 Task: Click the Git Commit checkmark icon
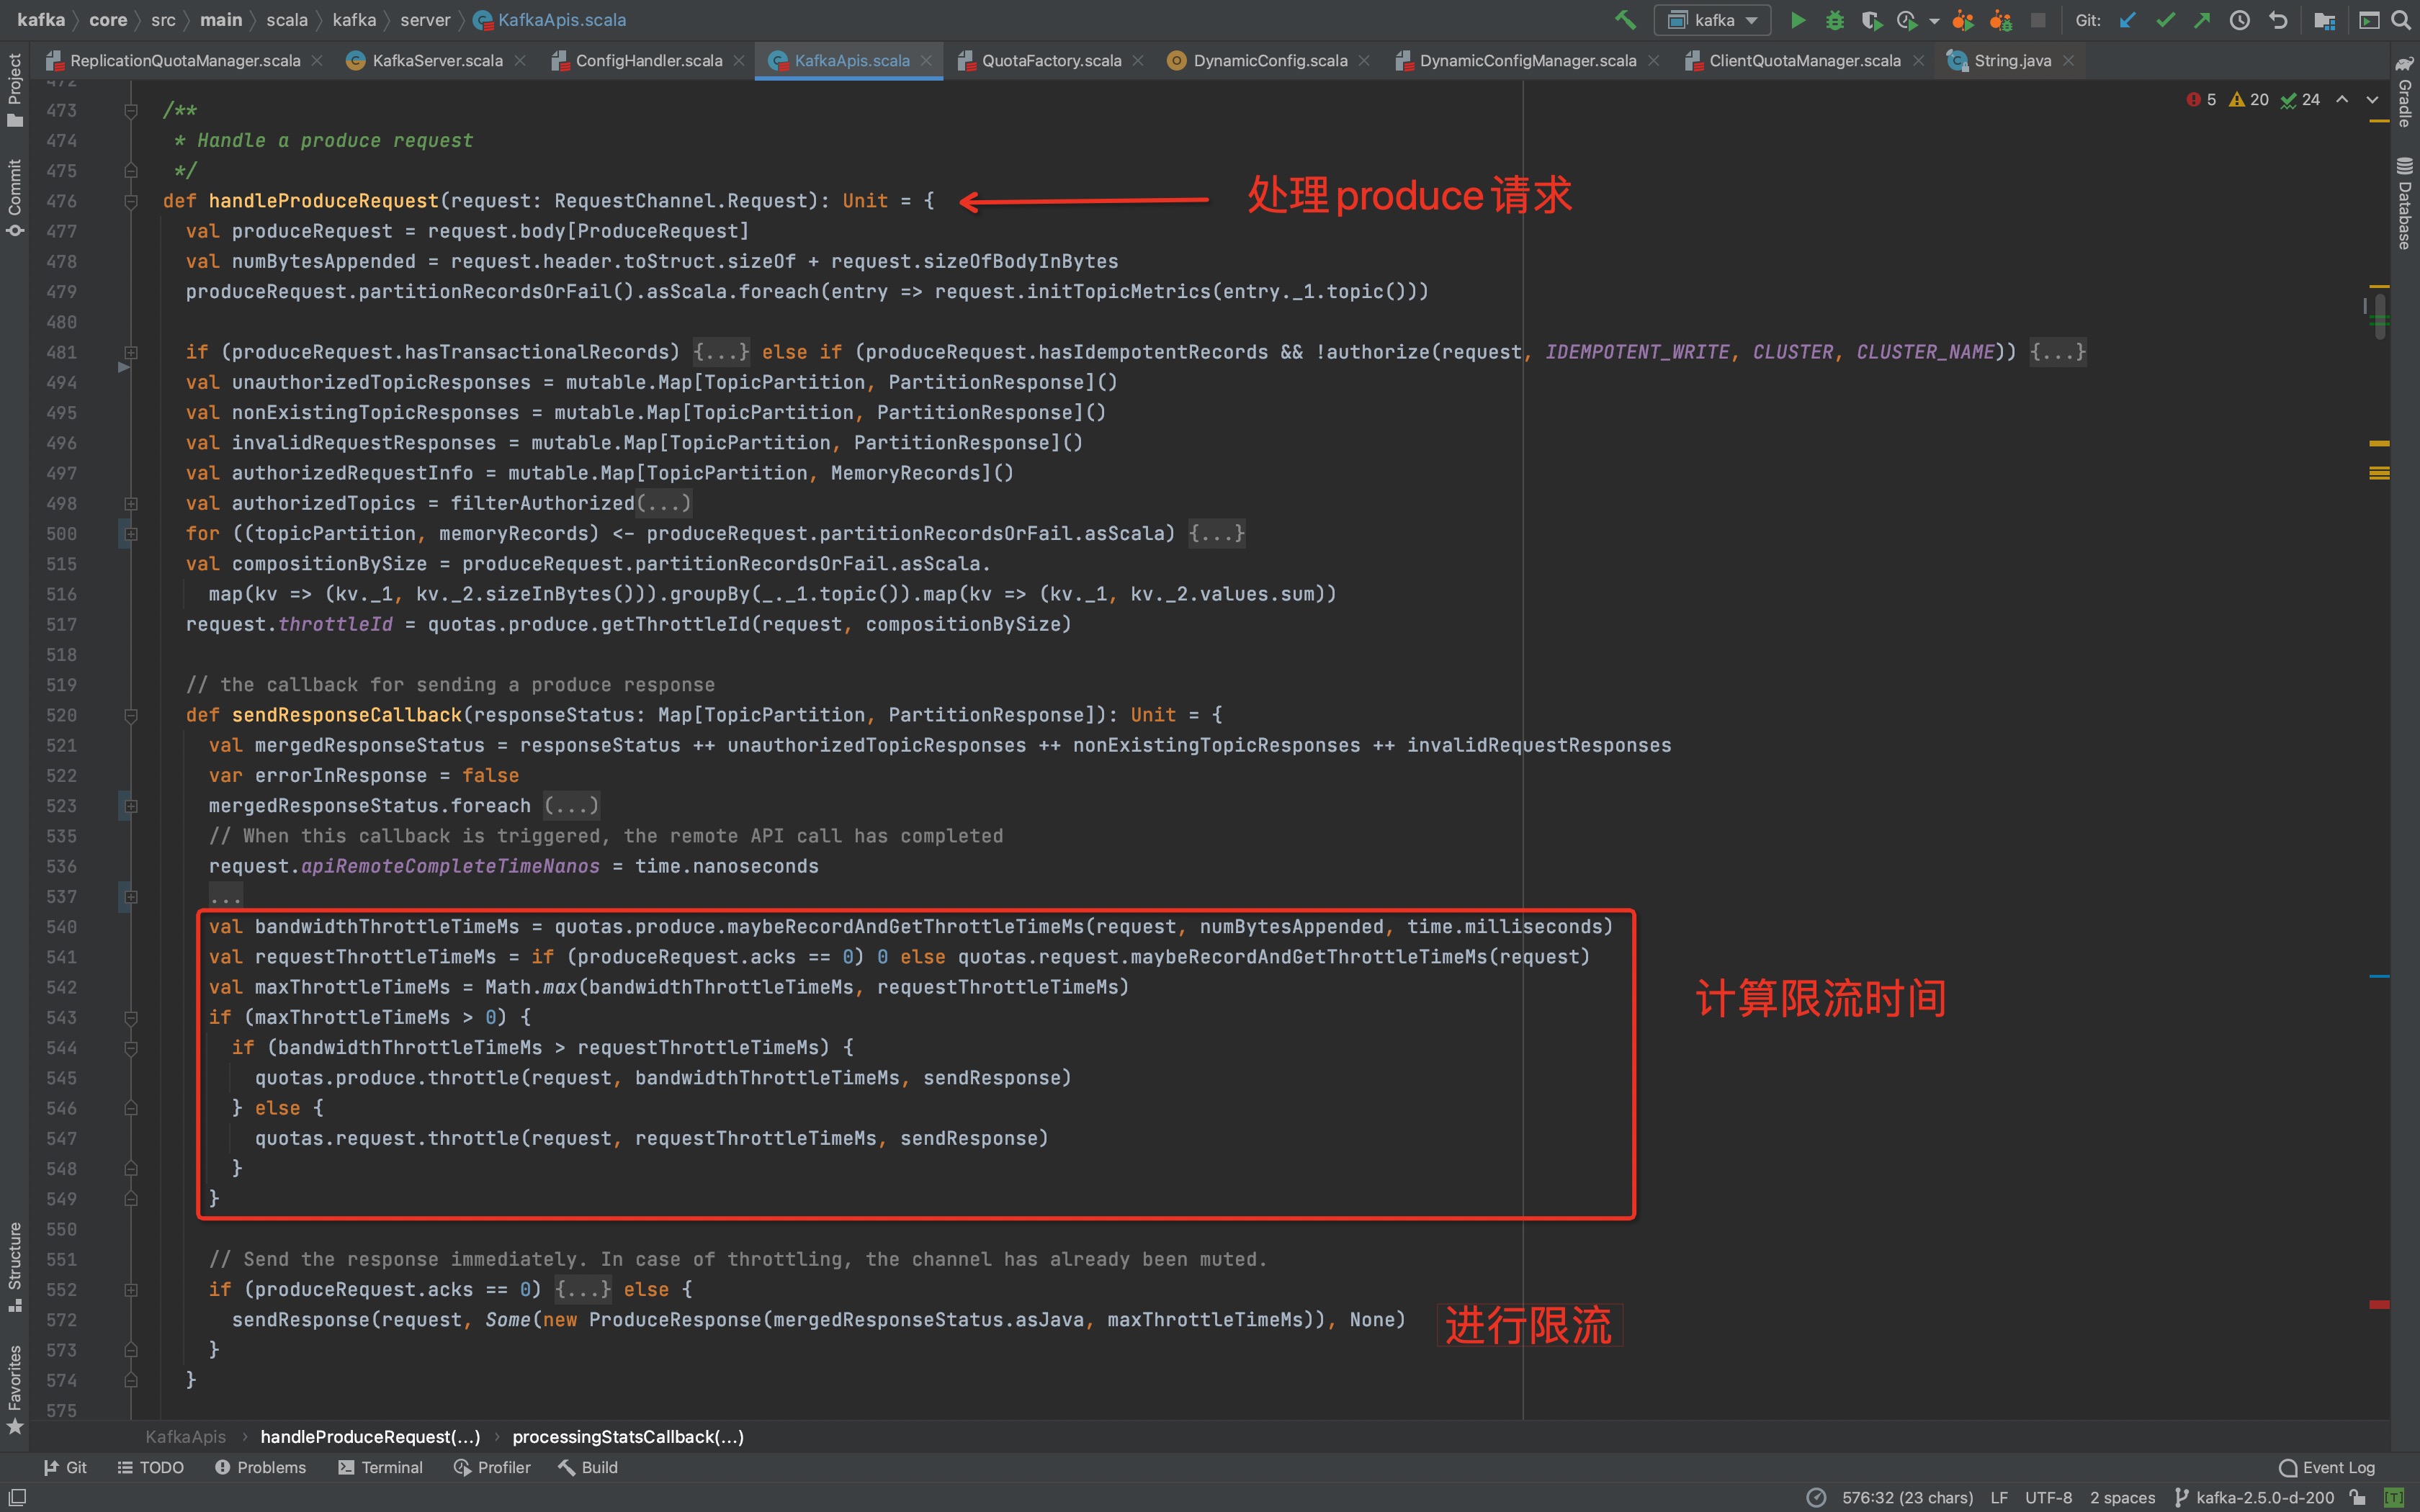point(2165,20)
